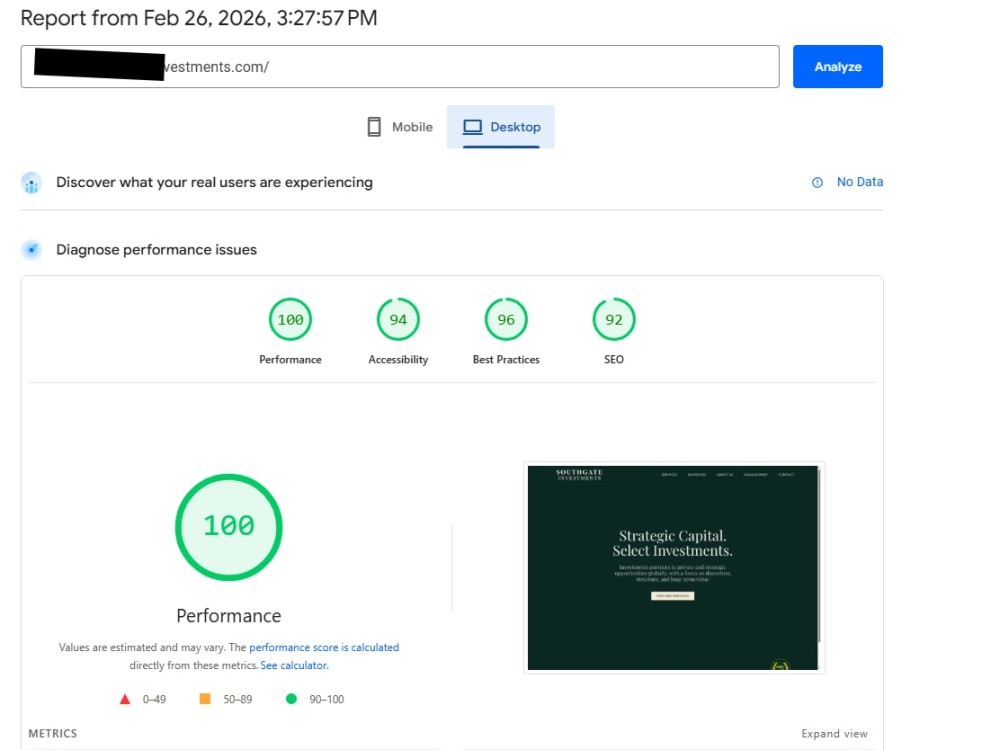Click the mobile phone icon
Screen dimensions: 1000x750
[374, 127]
